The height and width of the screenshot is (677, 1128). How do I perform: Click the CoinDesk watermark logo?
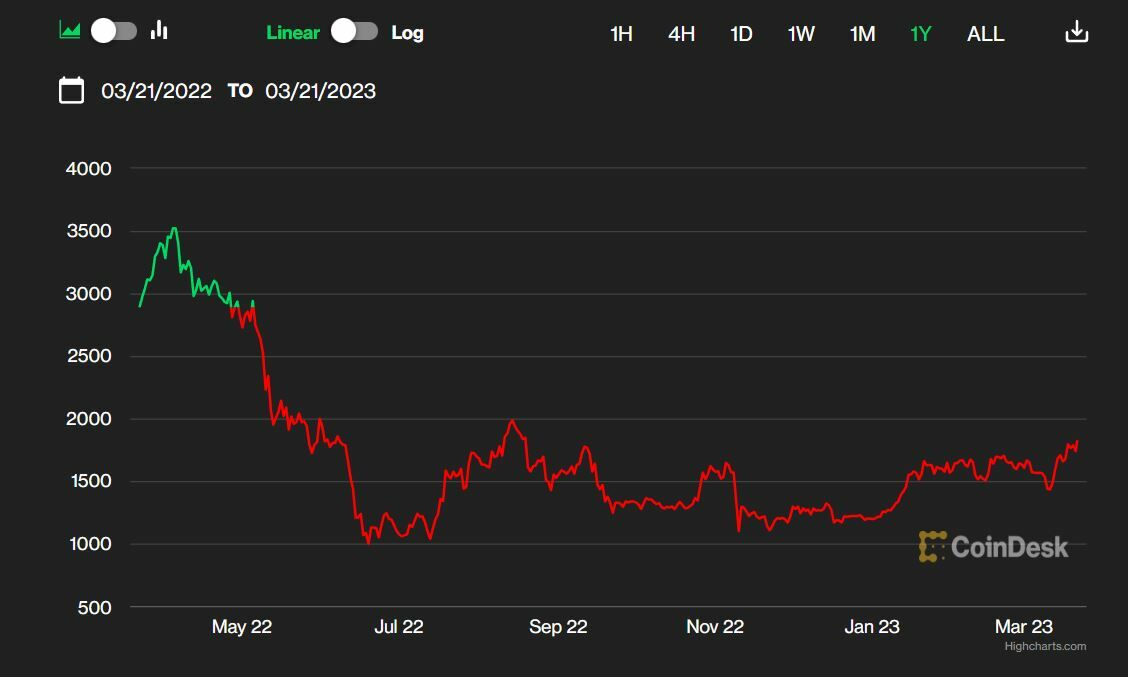coord(993,546)
